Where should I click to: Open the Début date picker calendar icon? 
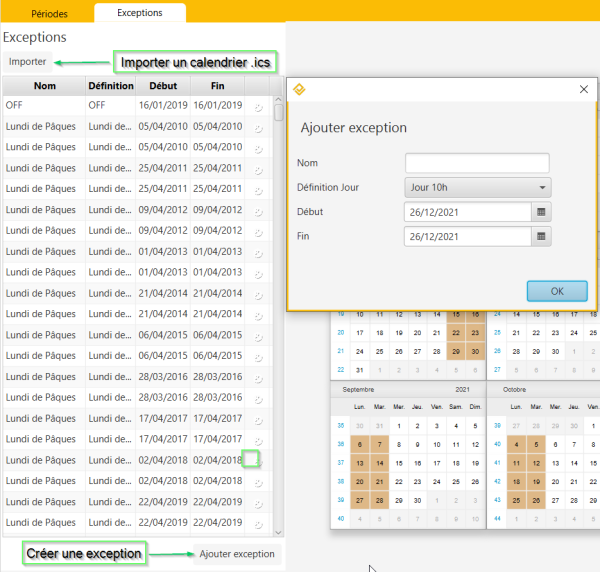[x=541, y=212]
